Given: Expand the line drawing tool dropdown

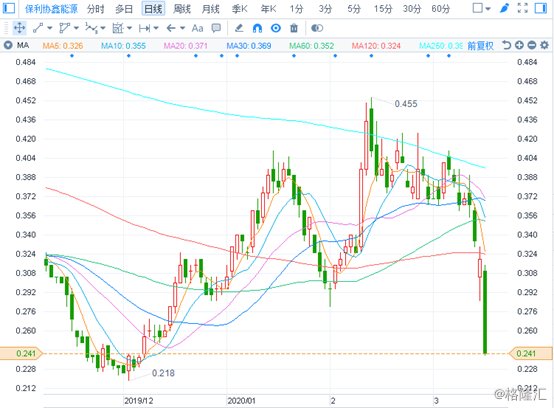Looking at the screenshot, I should (x=49, y=28).
